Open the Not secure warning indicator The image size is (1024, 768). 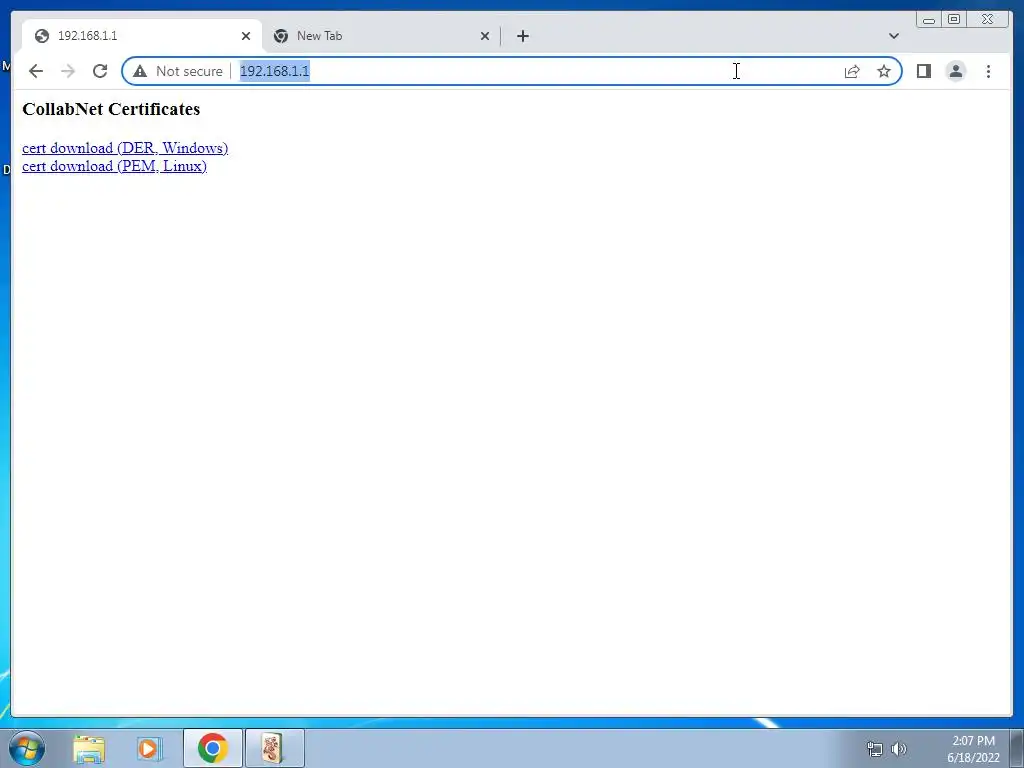click(178, 71)
